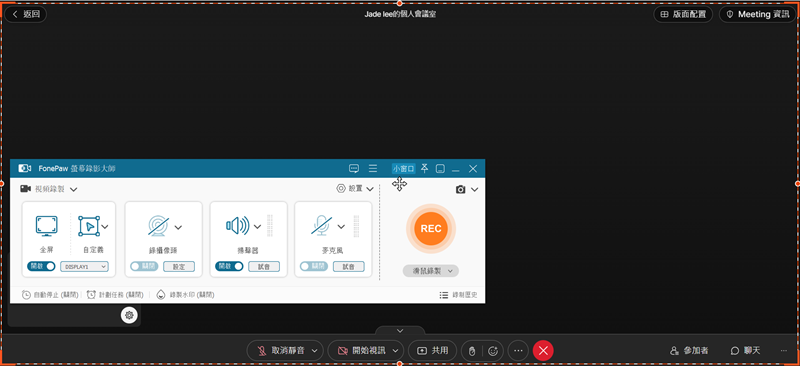This screenshot has height=366, width=800.
Task: Pin the FonePaw window on top
Action: pyautogui.click(x=424, y=168)
